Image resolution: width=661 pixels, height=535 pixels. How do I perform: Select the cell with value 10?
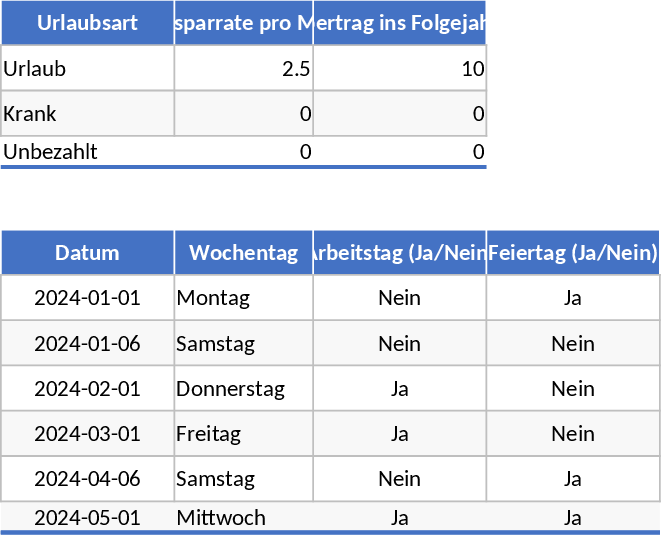400,69
